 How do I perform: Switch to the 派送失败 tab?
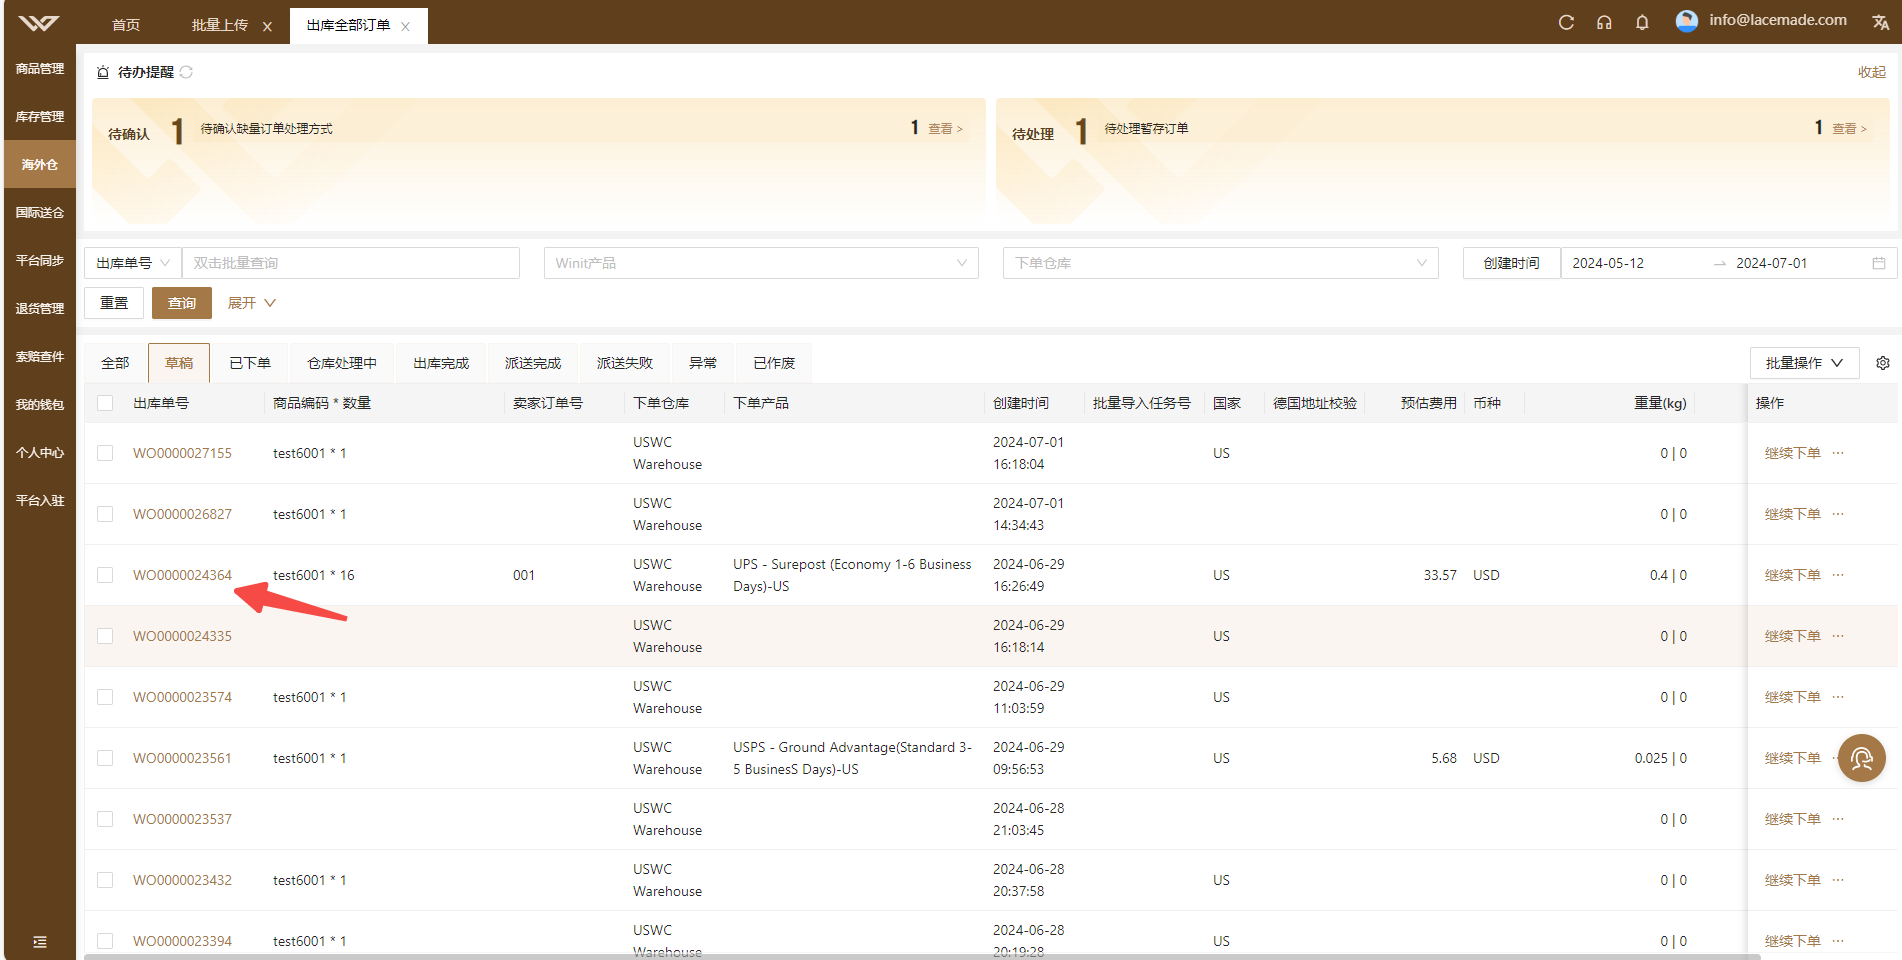point(625,363)
